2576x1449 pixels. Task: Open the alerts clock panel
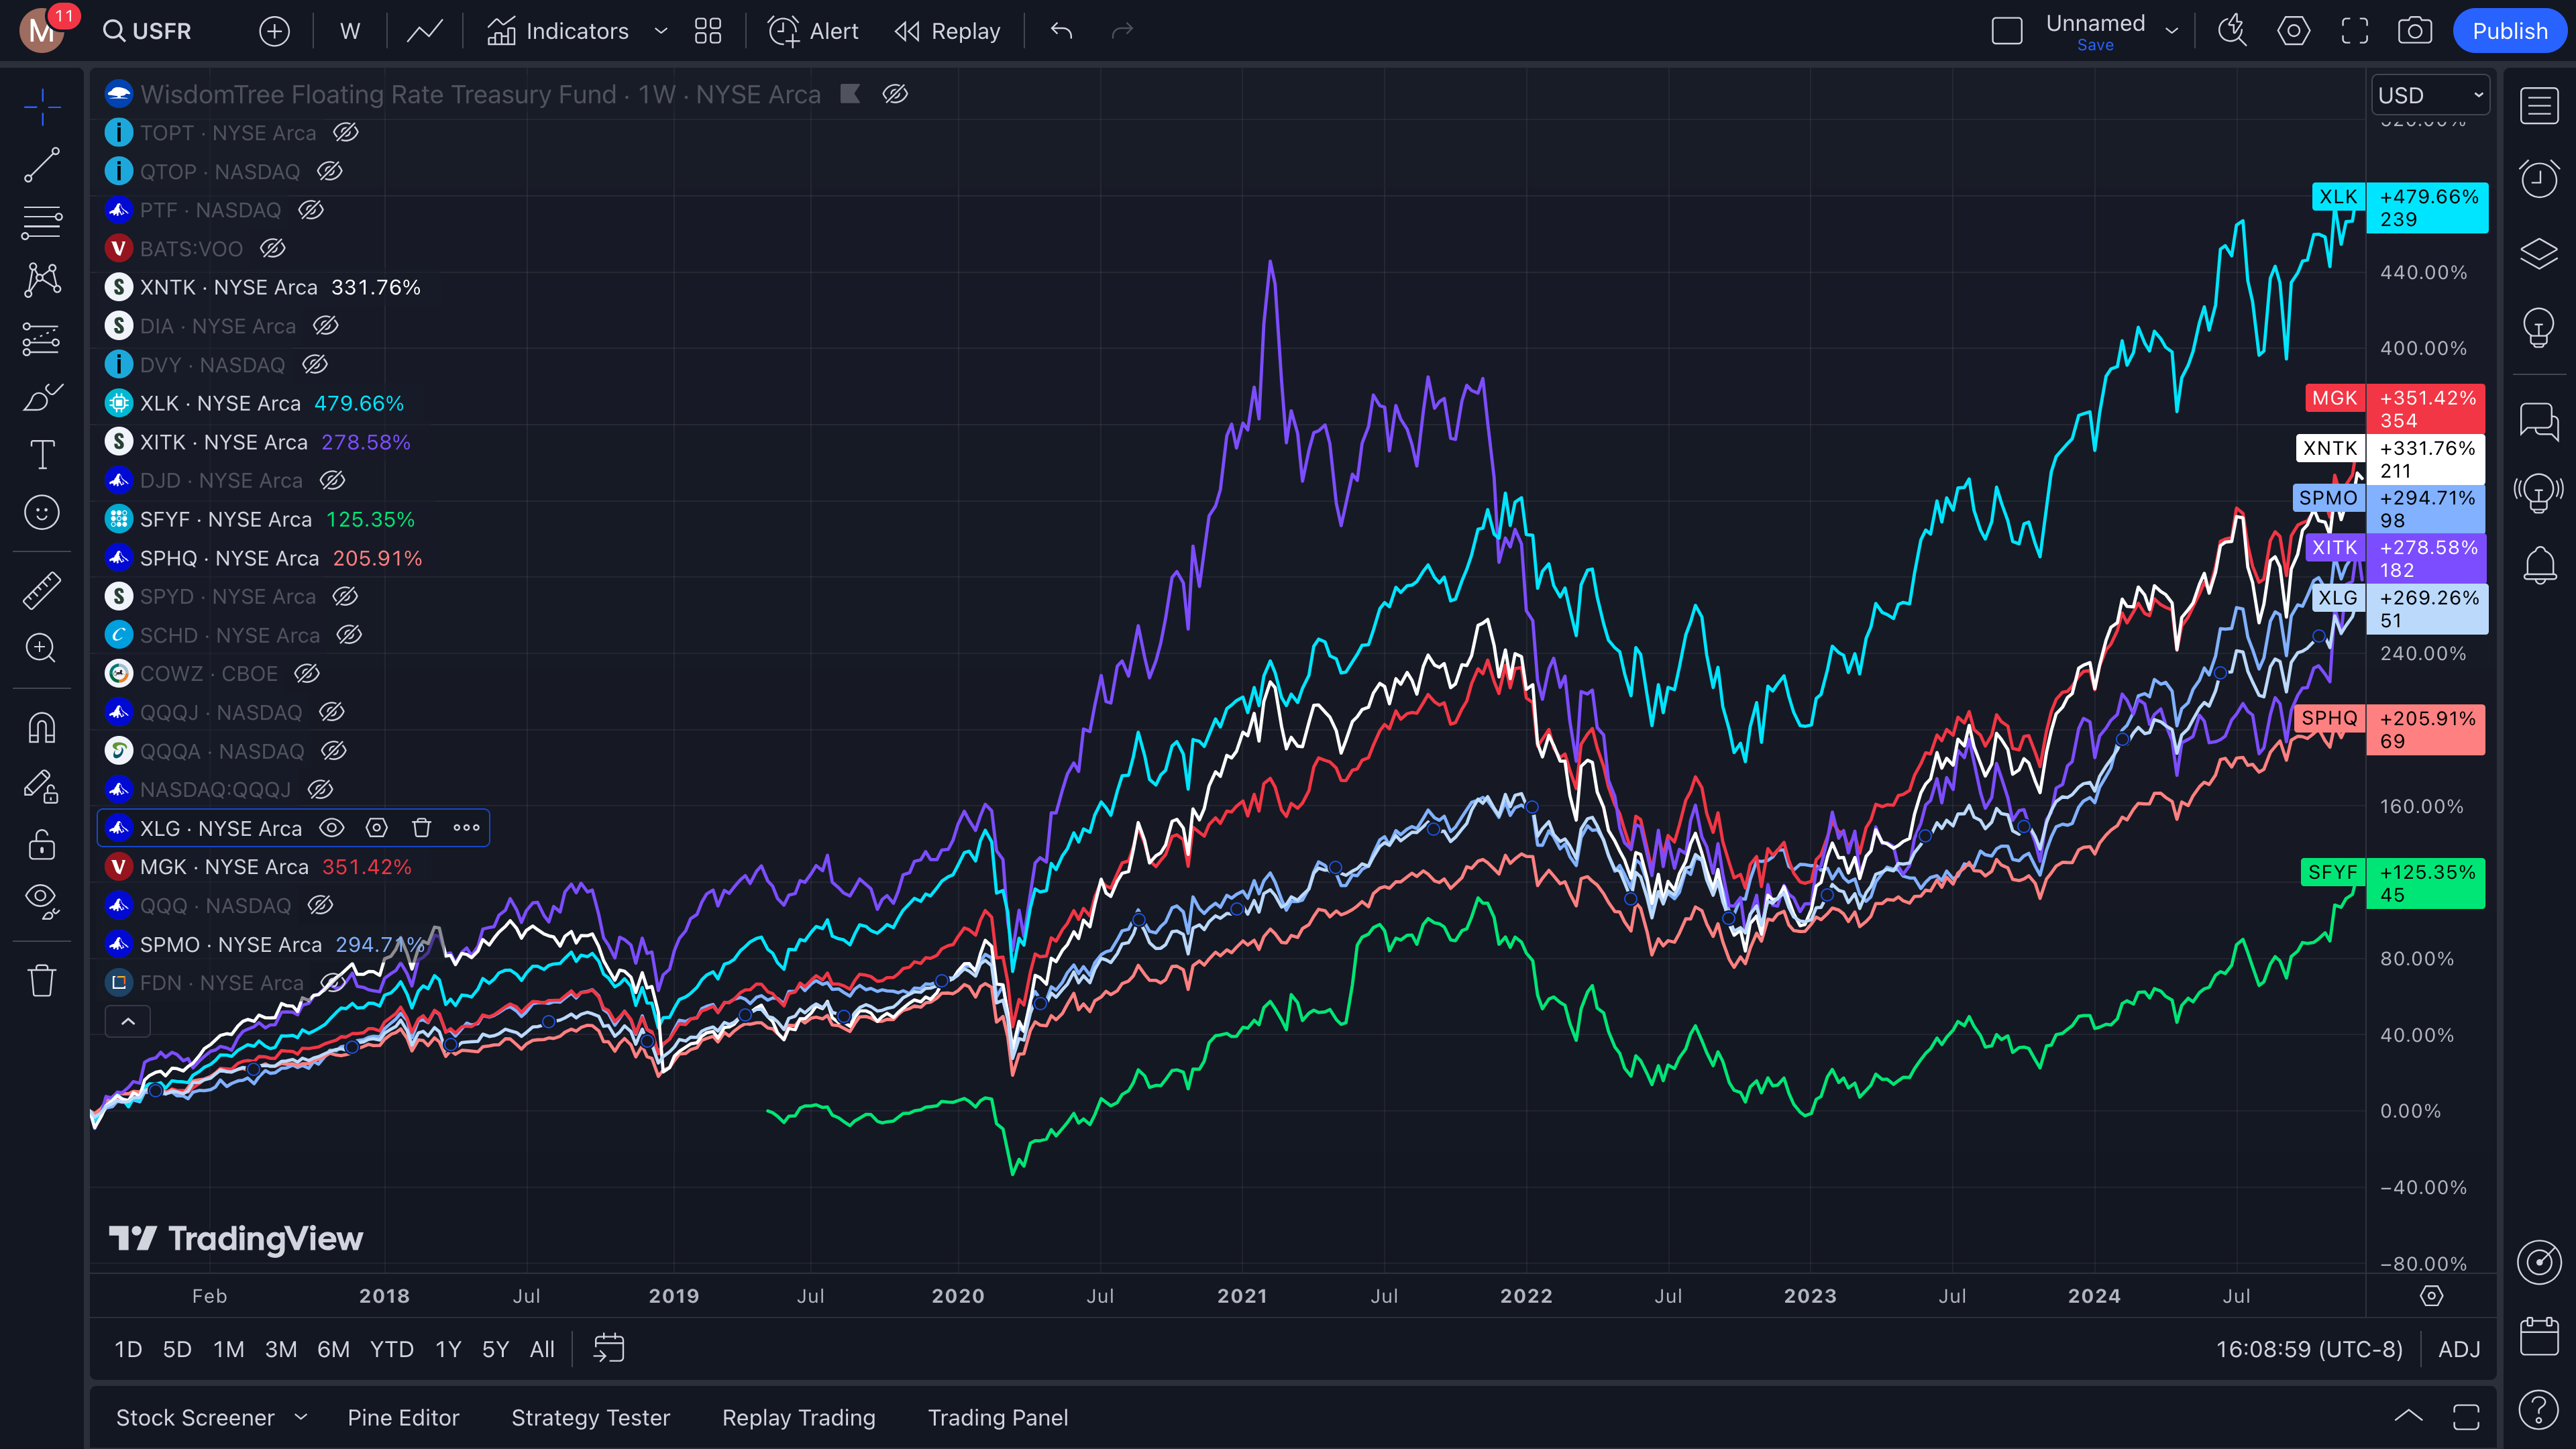(x=2539, y=179)
